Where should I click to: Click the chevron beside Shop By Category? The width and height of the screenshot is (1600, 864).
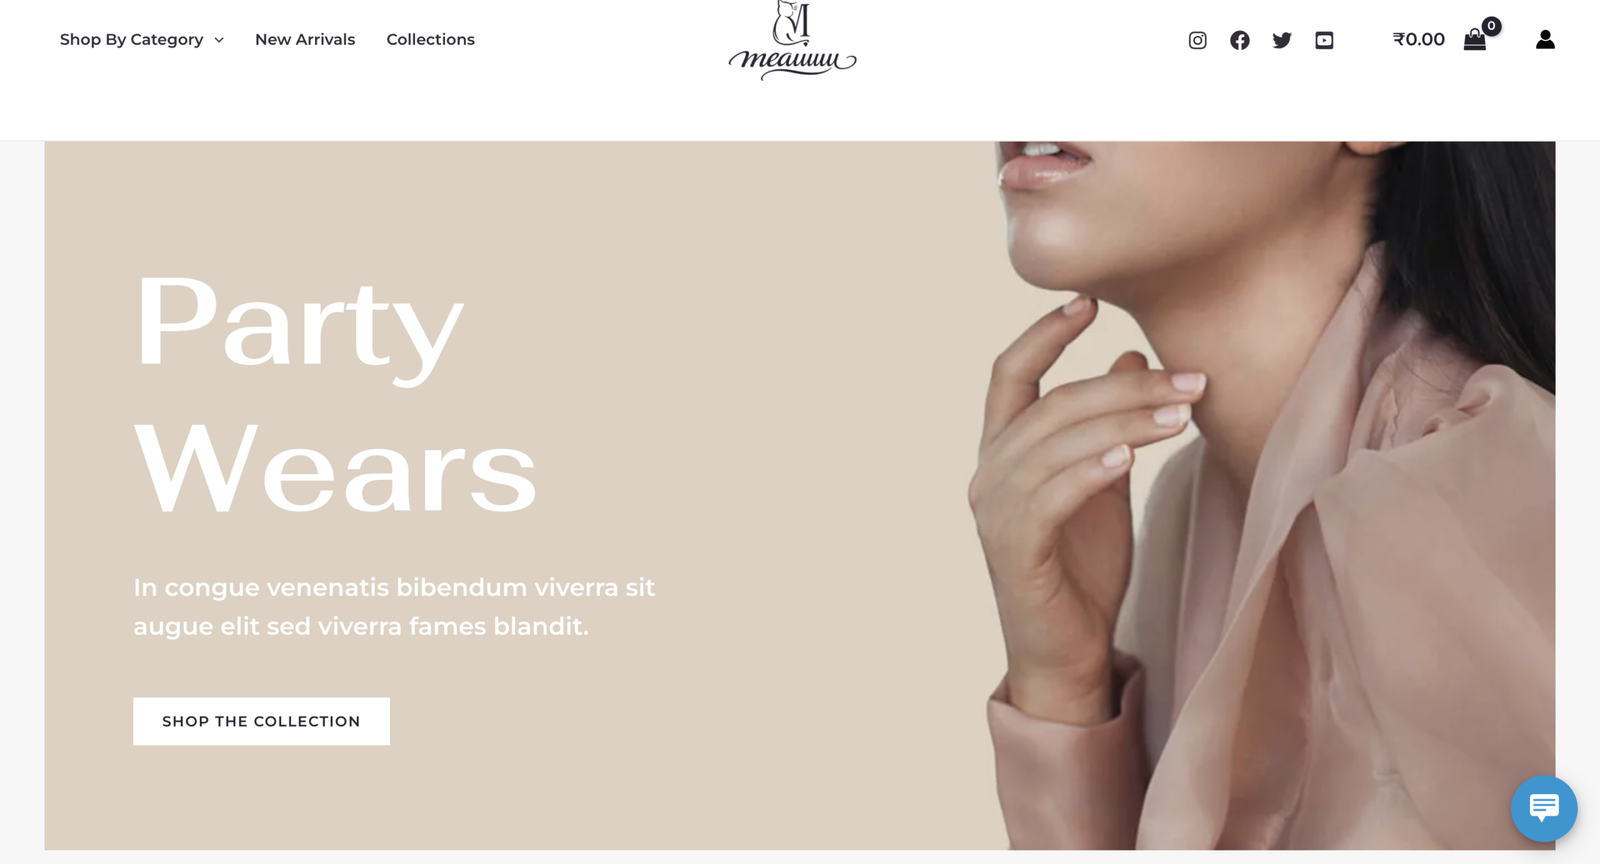click(219, 40)
